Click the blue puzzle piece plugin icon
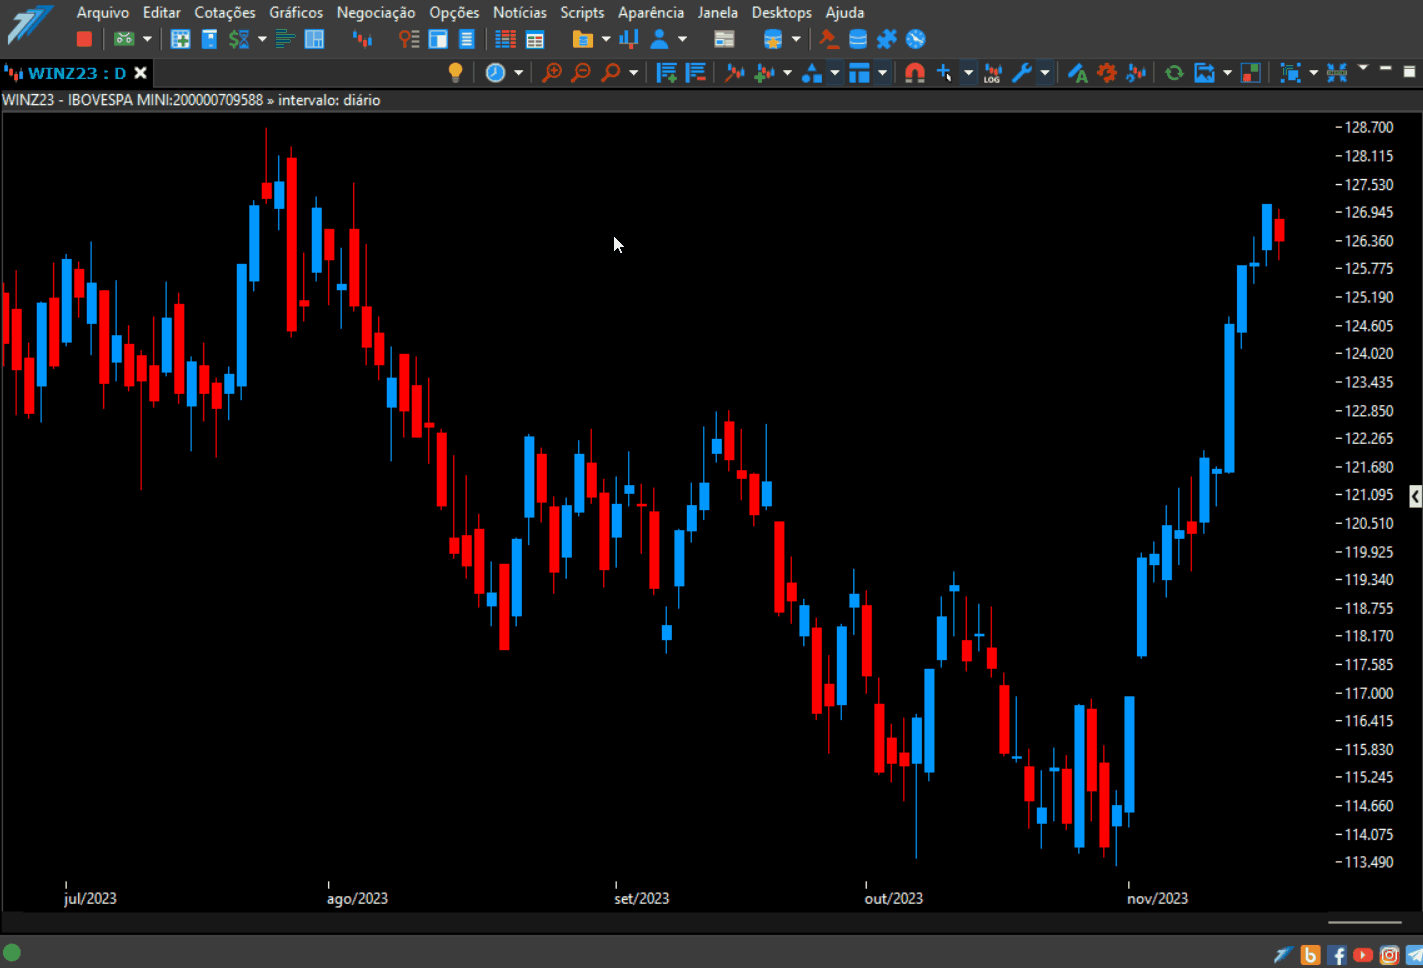The width and height of the screenshot is (1423, 968). point(887,39)
